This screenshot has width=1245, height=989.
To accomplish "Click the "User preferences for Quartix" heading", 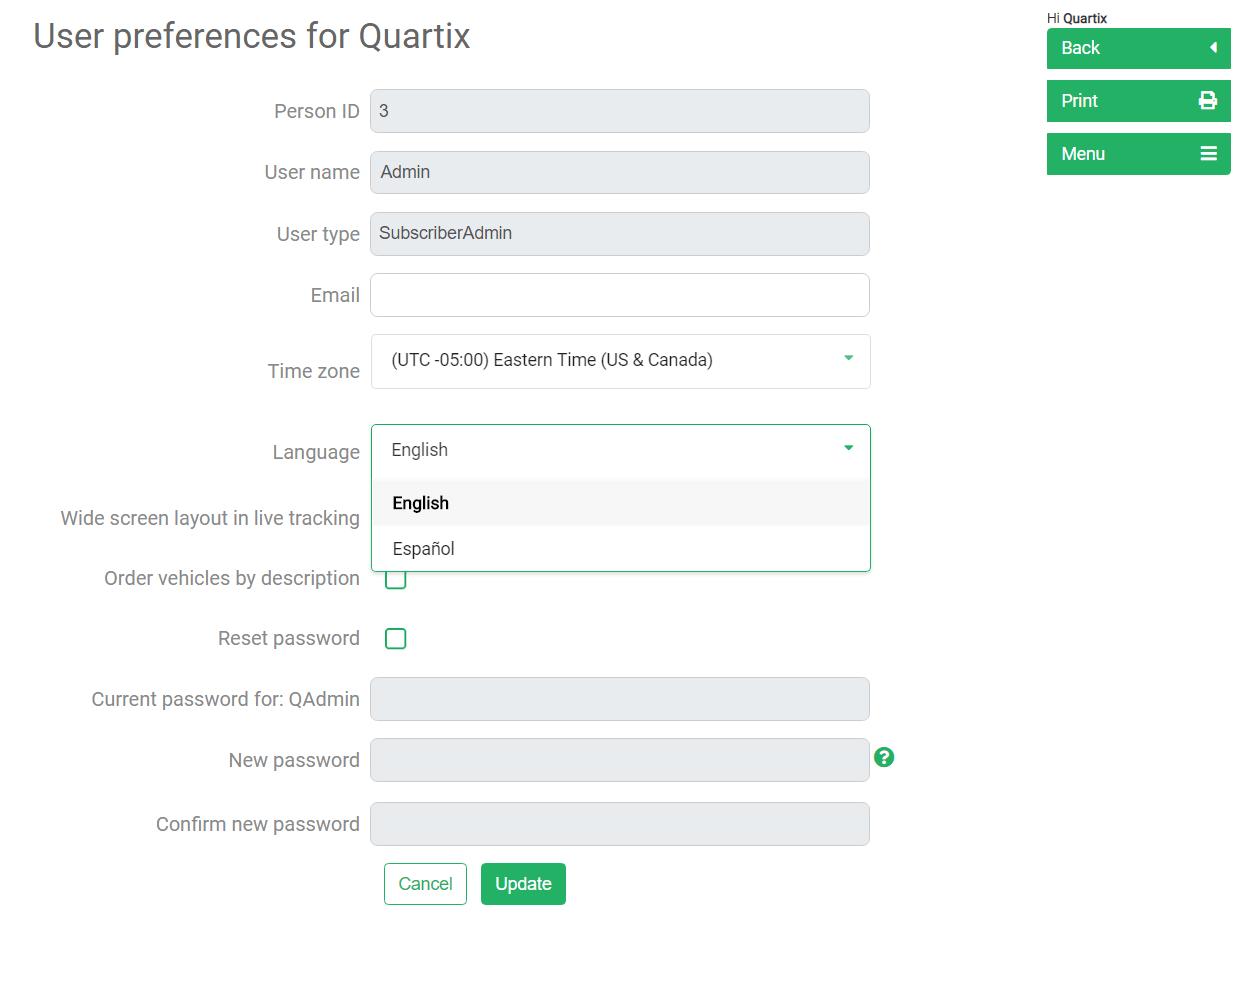I will pyautogui.click(x=252, y=36).
